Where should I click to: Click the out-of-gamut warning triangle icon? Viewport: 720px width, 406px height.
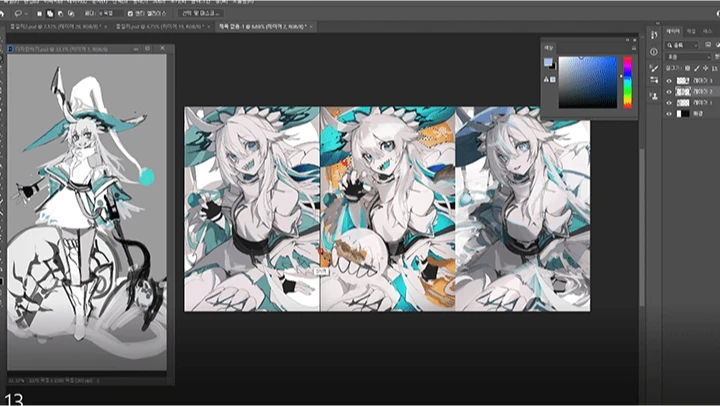546,79
